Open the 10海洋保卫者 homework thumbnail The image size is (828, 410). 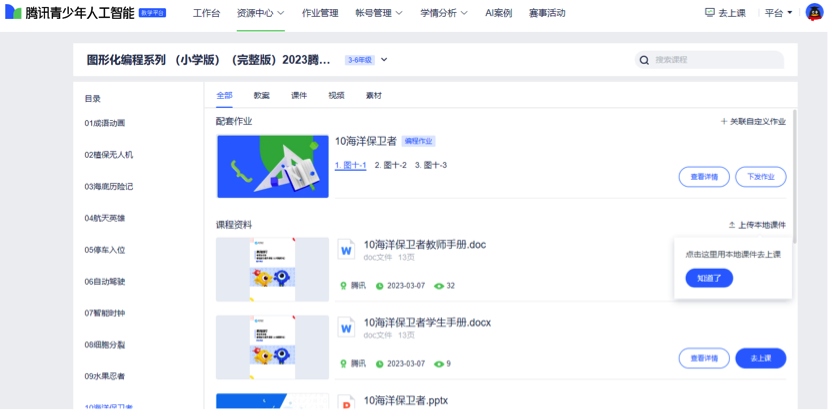272,166
